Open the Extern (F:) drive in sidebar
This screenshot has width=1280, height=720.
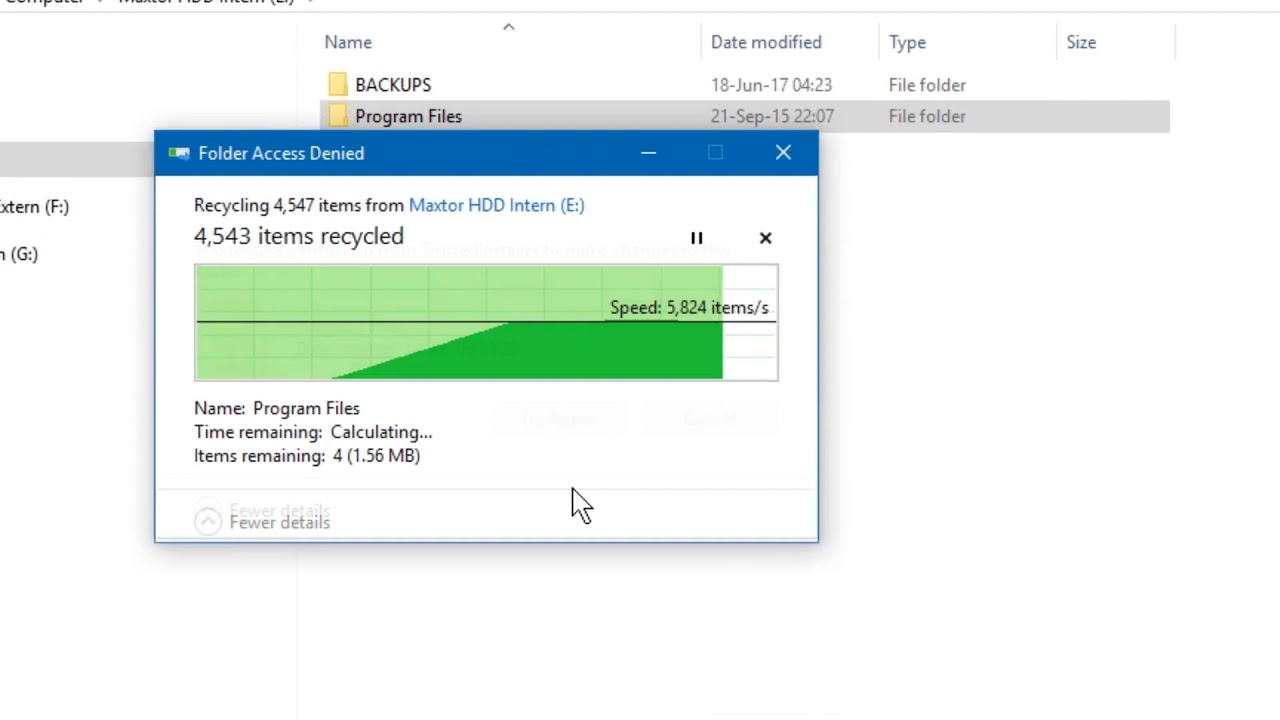click(x=33, y=207)
